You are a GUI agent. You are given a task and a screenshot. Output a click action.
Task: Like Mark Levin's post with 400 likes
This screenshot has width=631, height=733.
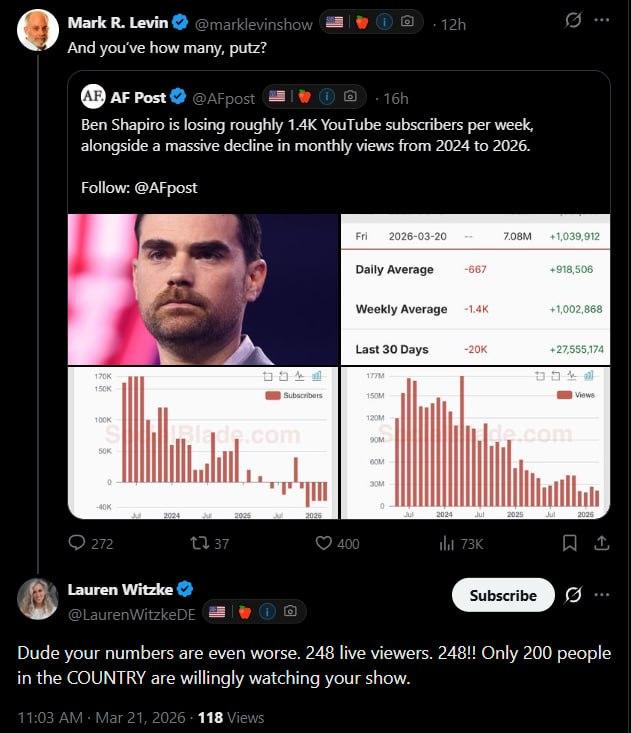pos(323,543)
